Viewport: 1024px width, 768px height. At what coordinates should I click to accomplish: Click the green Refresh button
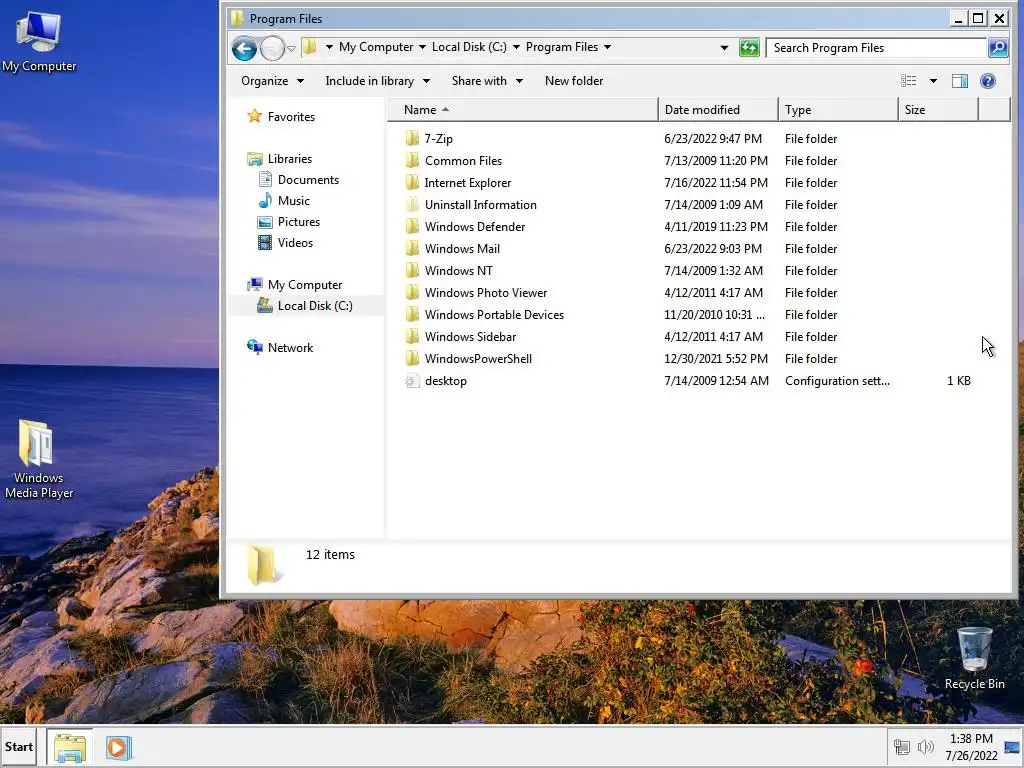click(x=749, y=48)
